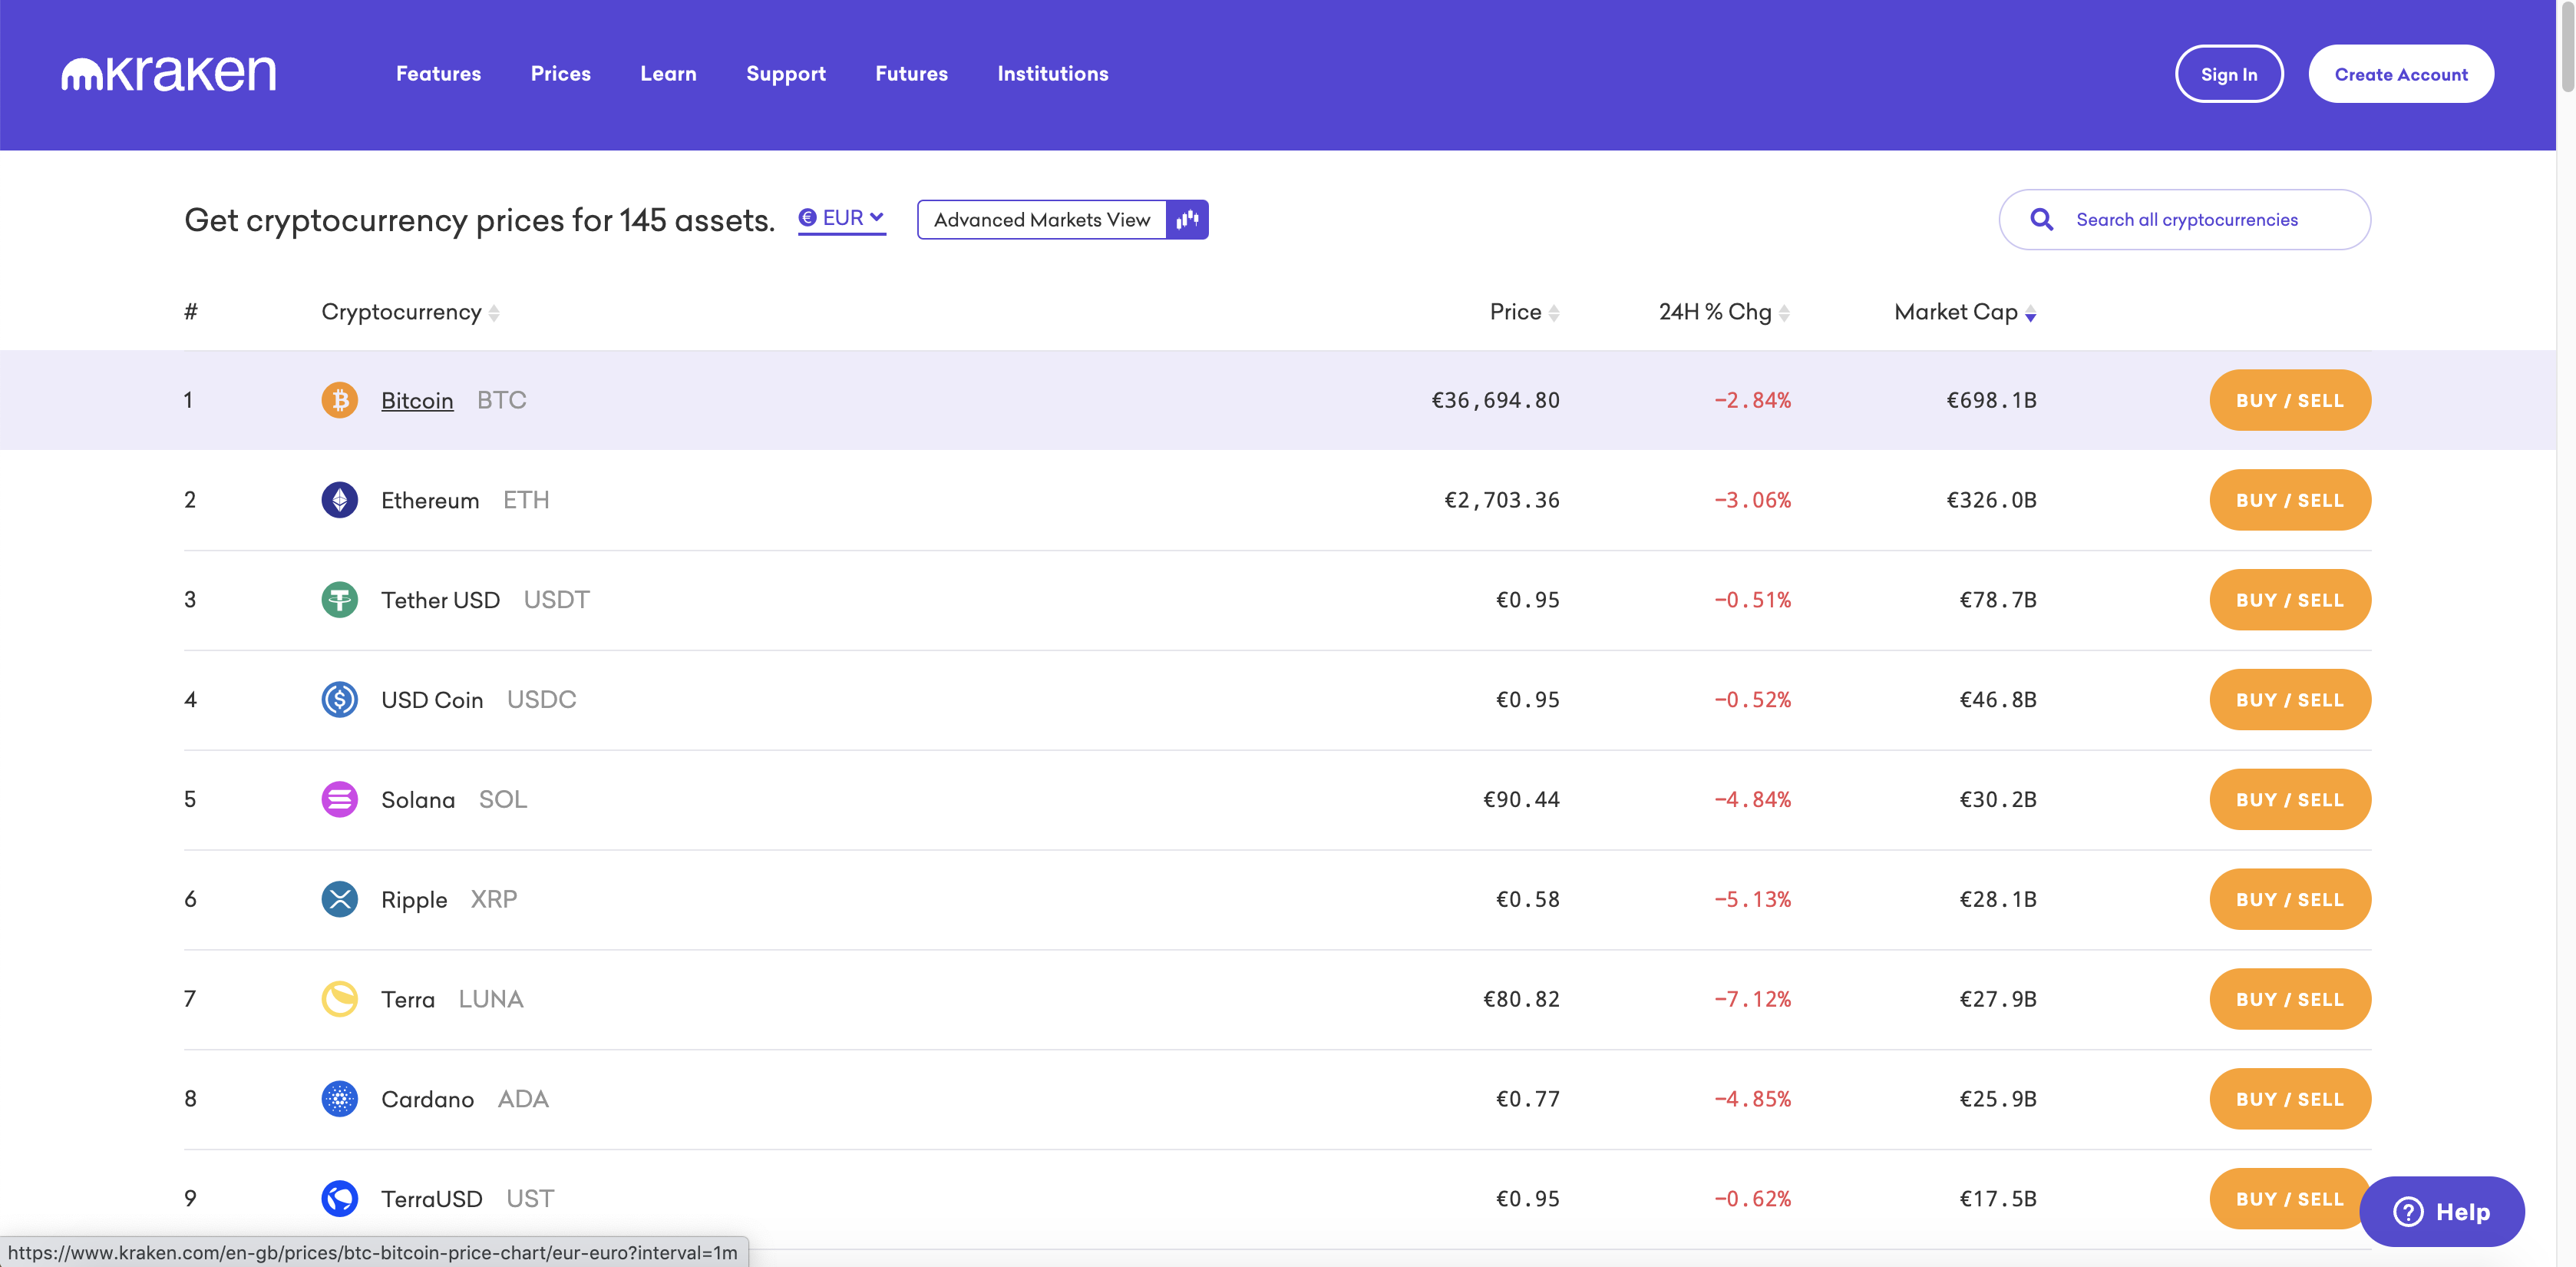Click the Ethereum coin icon
This screenshot has height=1267, width=2576.
[x=340, y=500]
